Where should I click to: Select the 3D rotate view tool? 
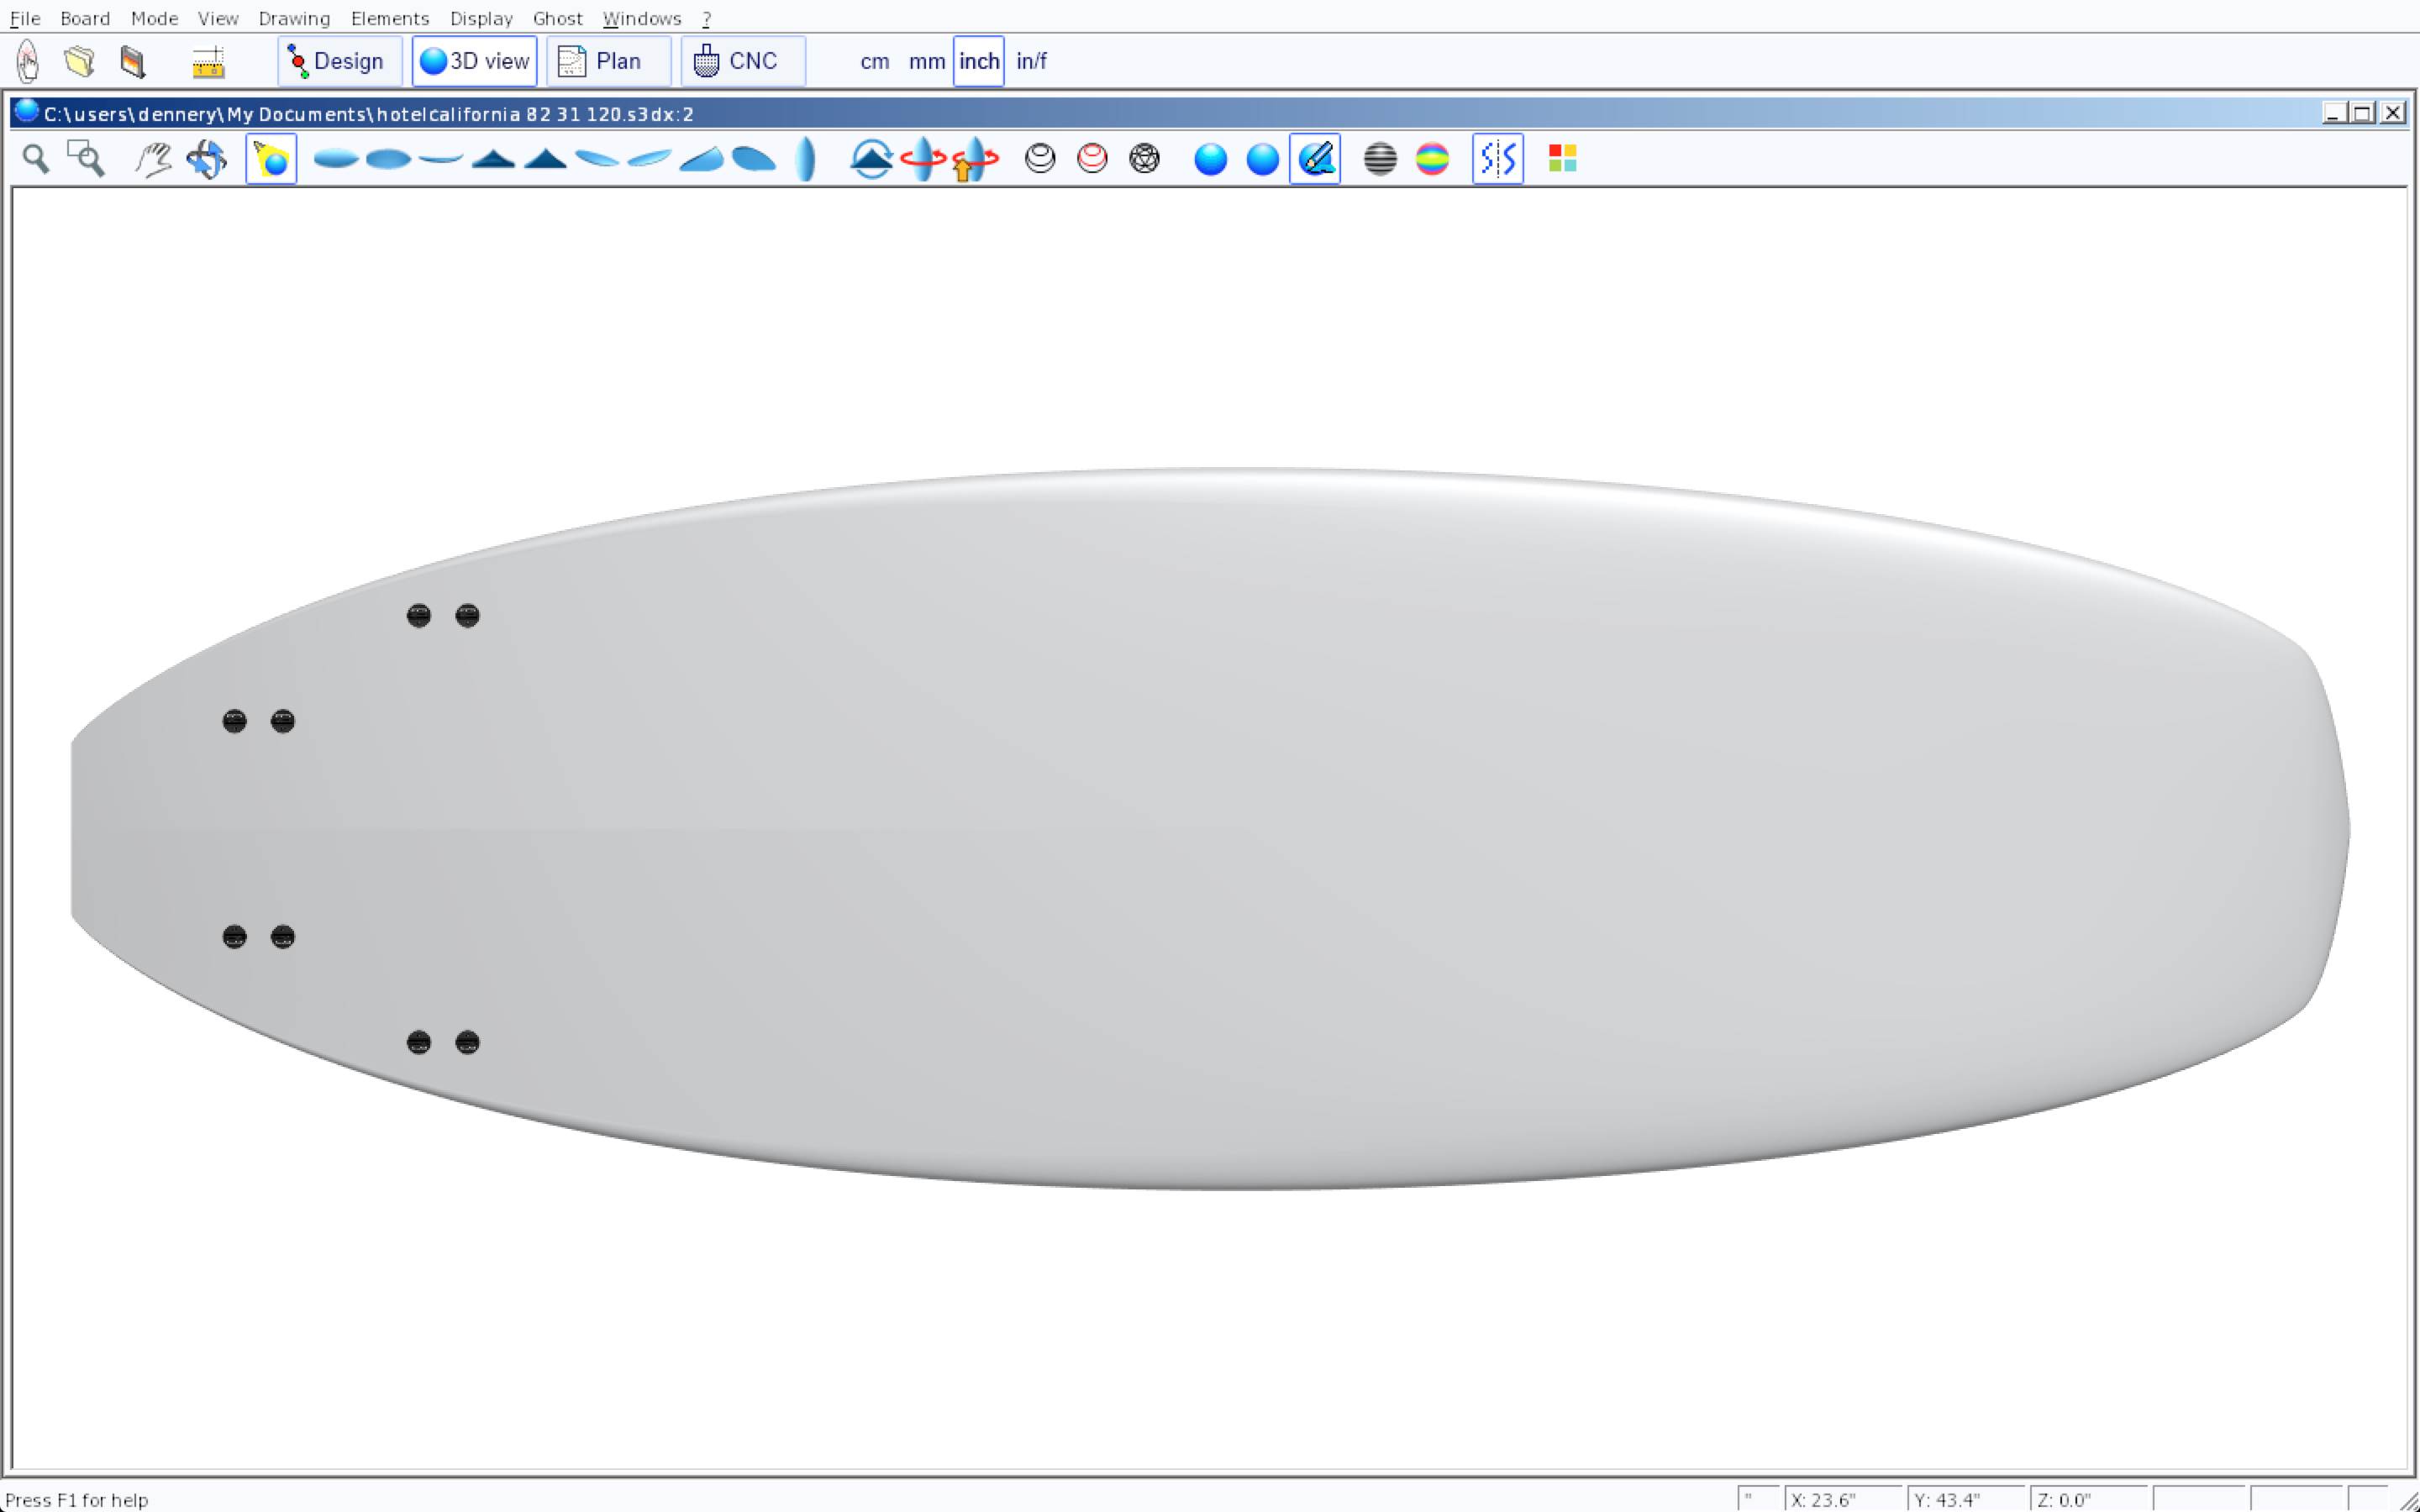206,159
